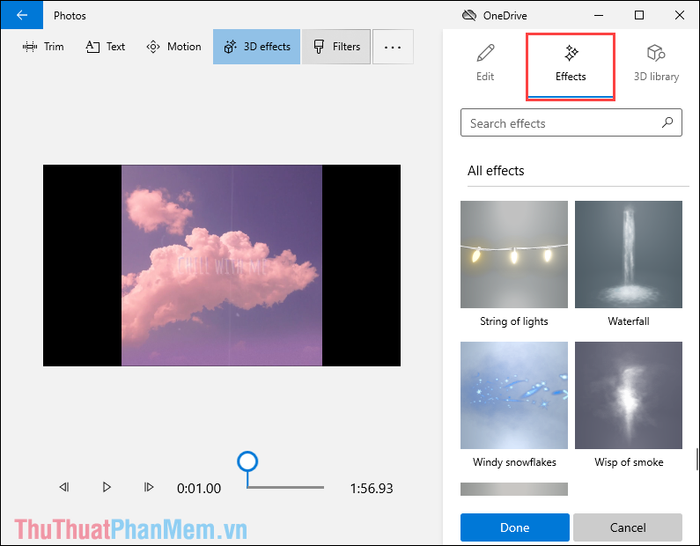Click the total duration 1:56.93

pyautogui.click(x=371, y=488)
